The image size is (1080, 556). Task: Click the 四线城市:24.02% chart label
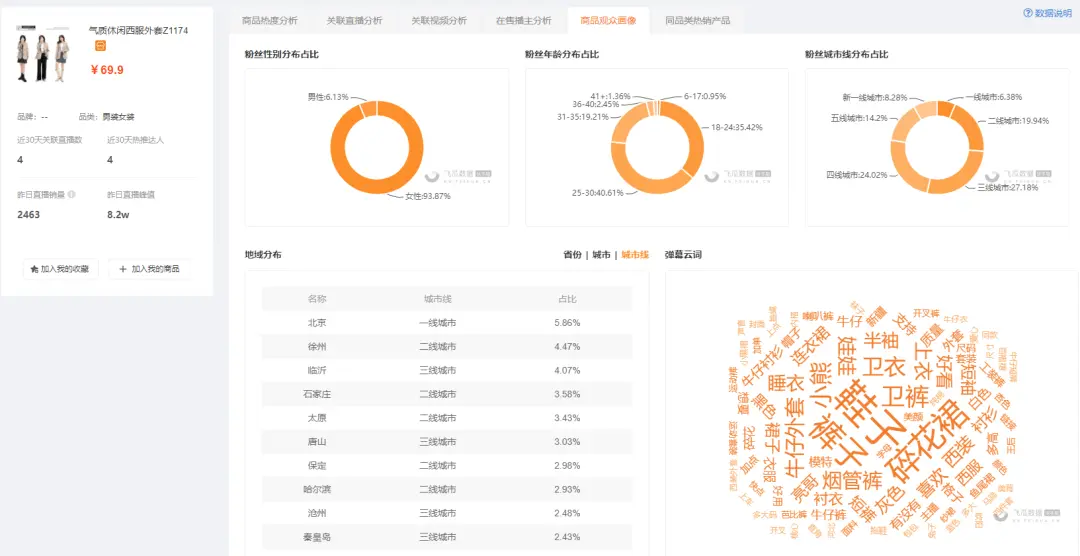(x=857, y=175)
